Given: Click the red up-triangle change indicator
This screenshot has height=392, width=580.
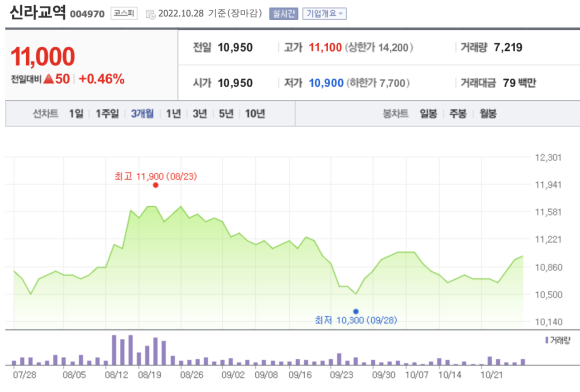Looking at the screenshot, I should (x=48, y=79).
